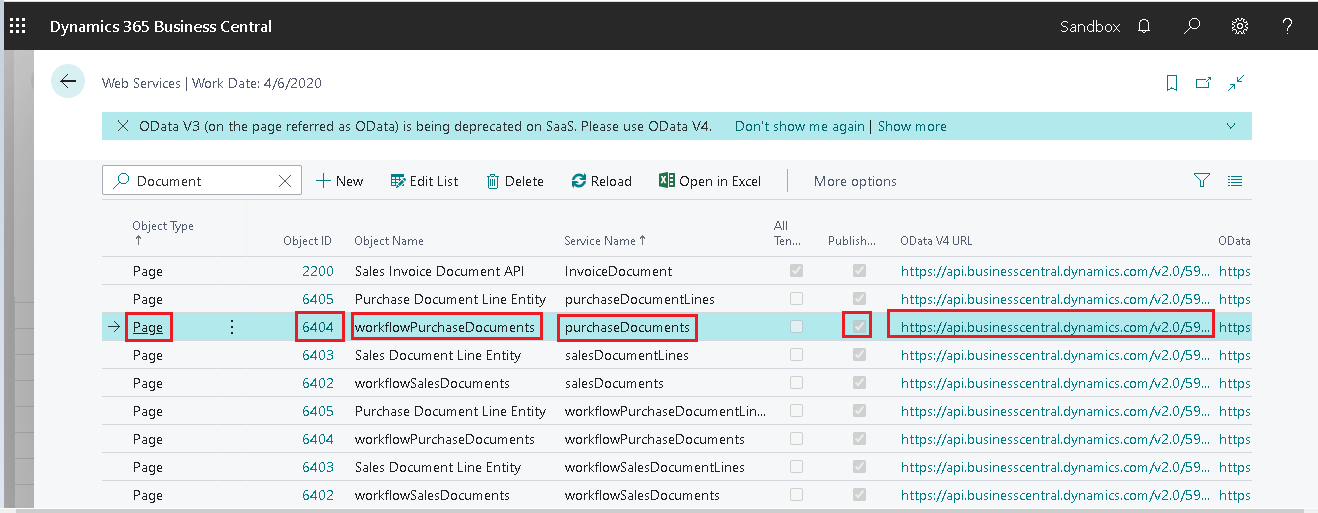Toggle Published checkbox for salesDocuments row
Viewport: 1318px width, 513px height.
(858, 383)
